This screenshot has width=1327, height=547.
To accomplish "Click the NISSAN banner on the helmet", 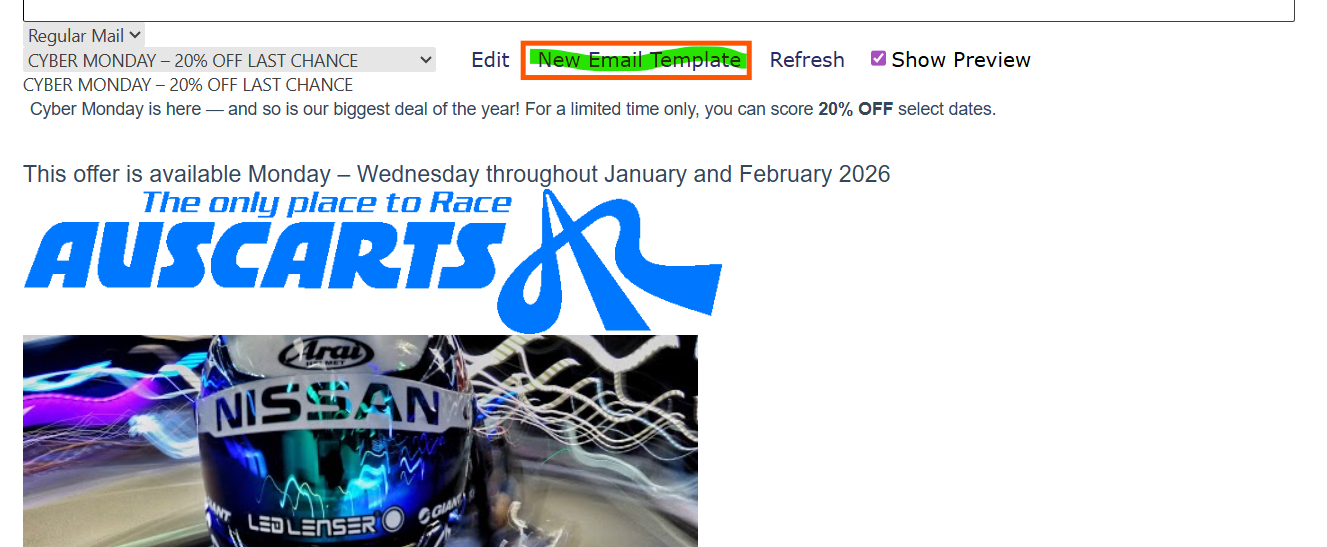I will pyautogui.click(x=328, y=407).
